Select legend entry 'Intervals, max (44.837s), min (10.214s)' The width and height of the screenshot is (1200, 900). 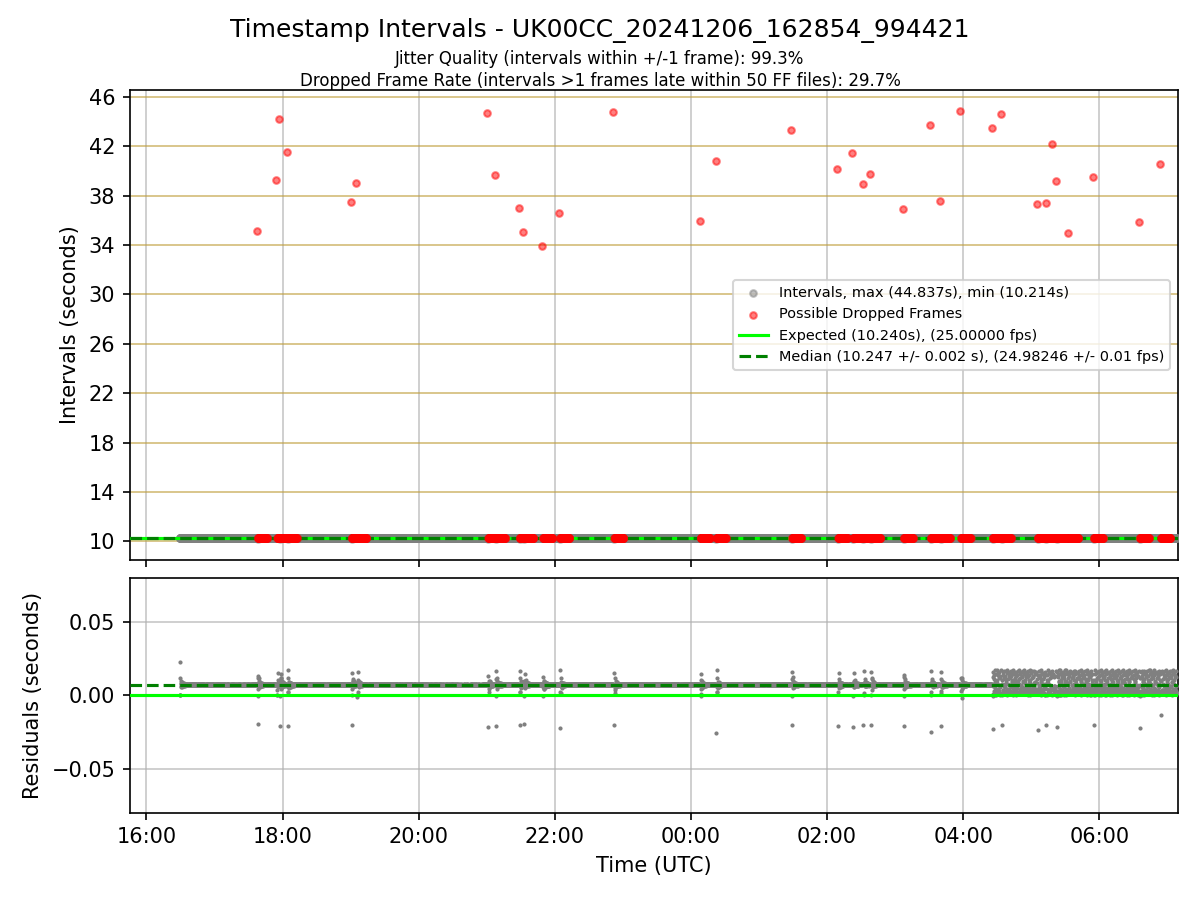point(924,293)
